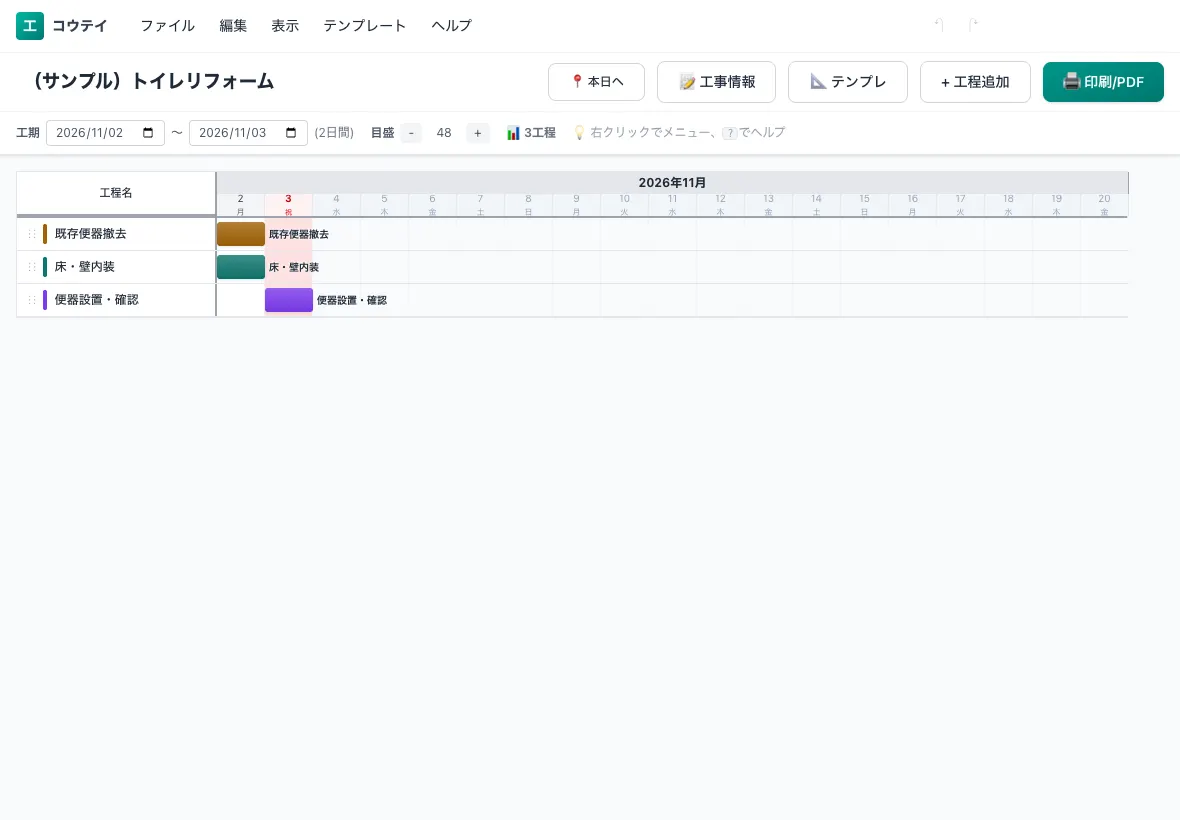
Task: Click the brown color marker of 既存便器撤去
Action: [45, 234]
